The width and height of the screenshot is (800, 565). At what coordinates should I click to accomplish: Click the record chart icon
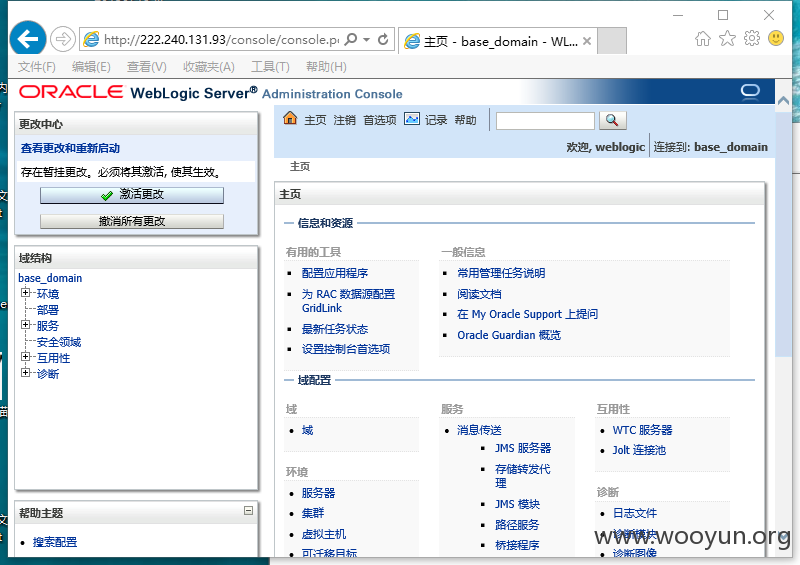coord(412,119)
